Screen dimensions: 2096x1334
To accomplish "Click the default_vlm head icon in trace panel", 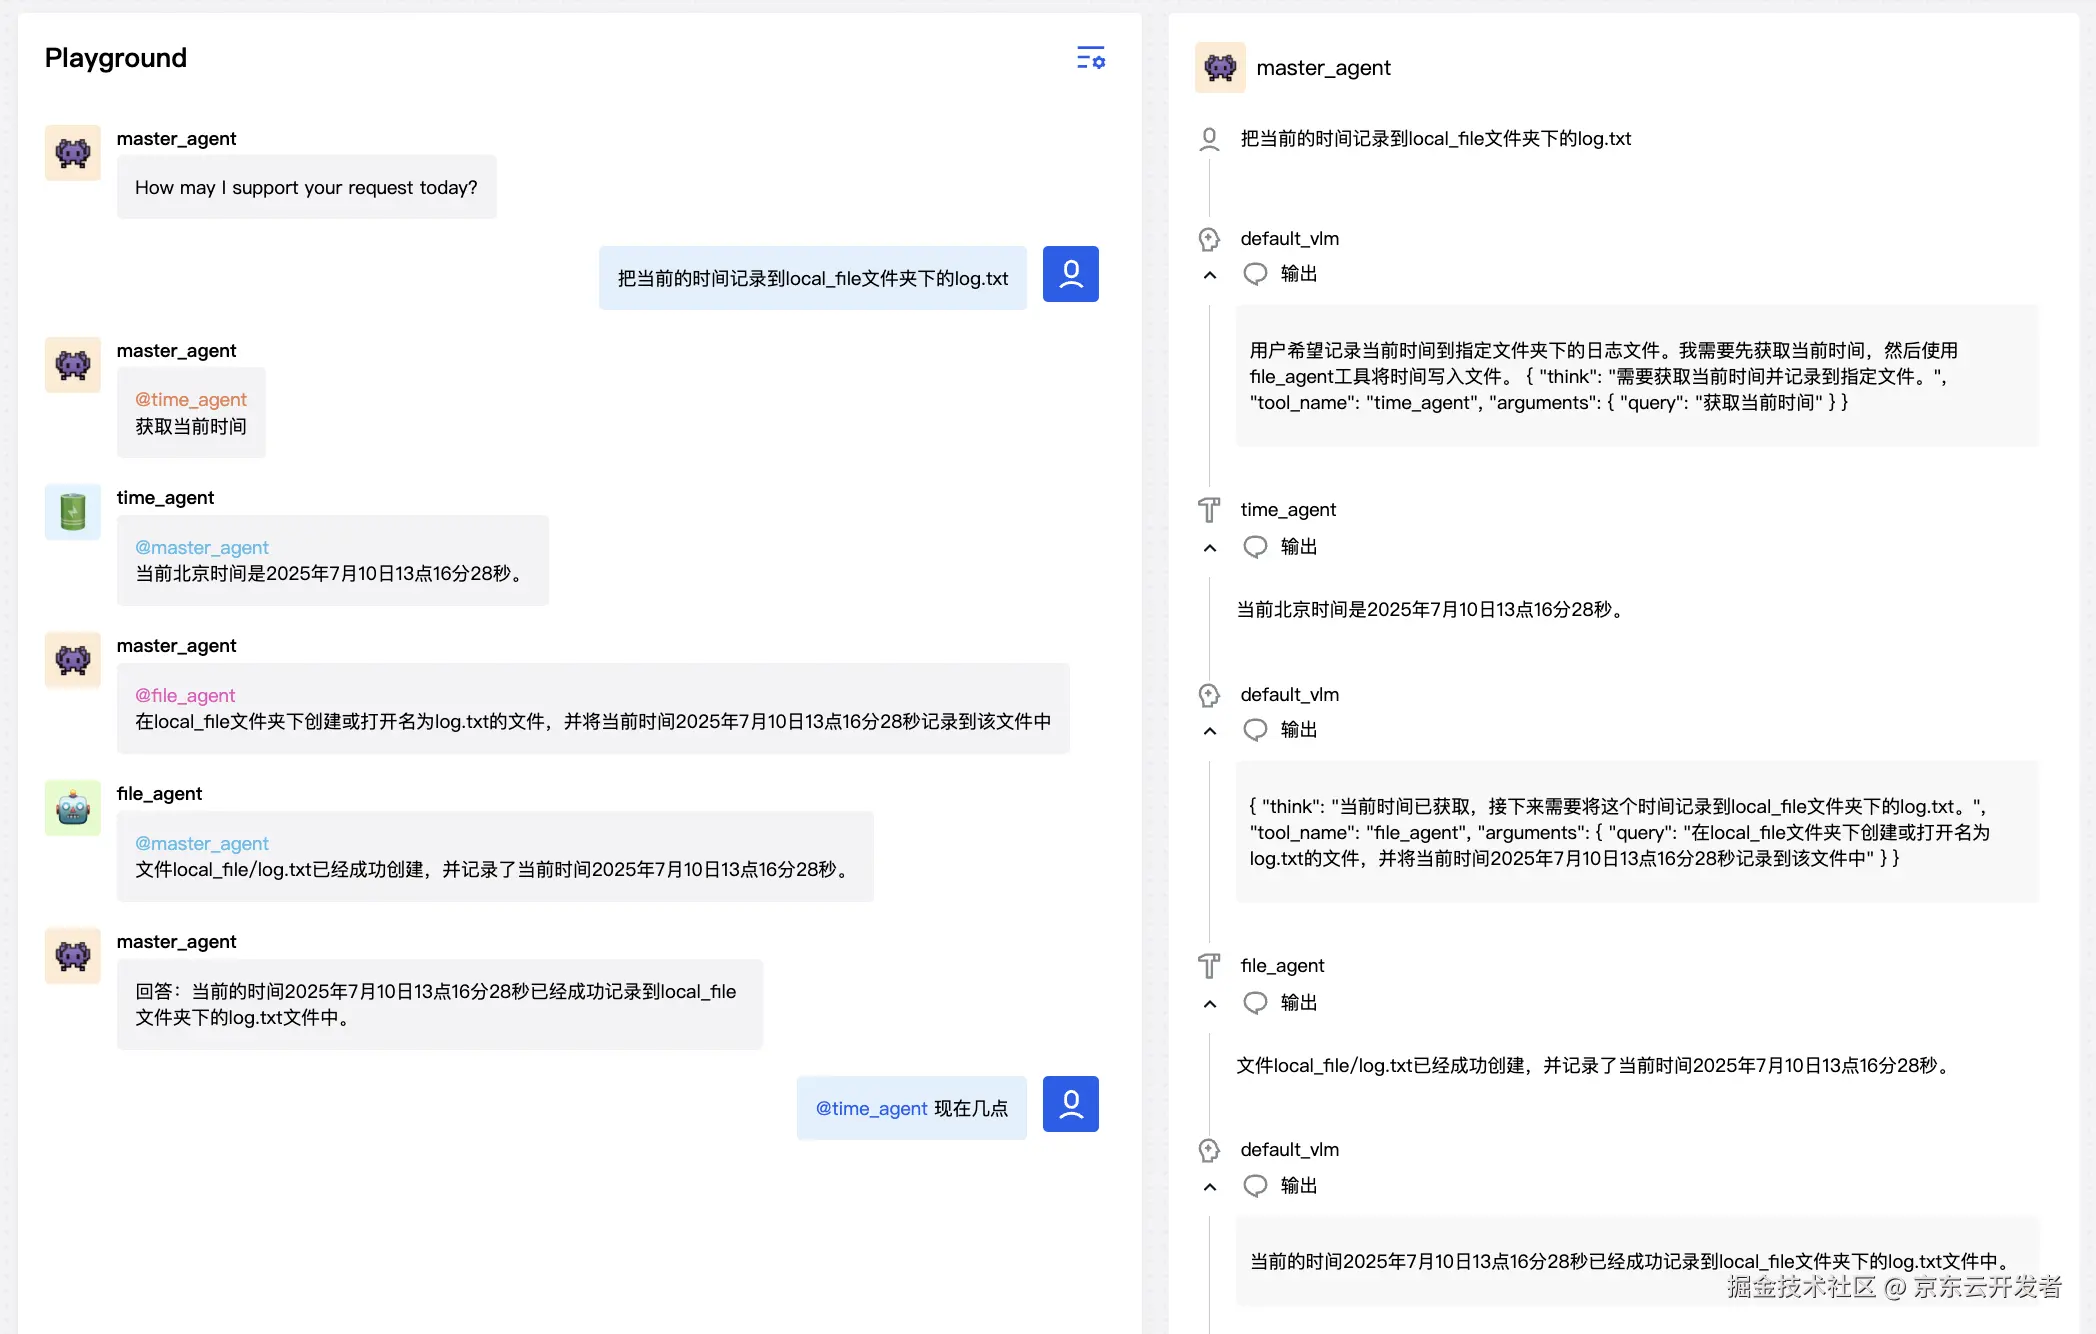I will point(1209,238).
